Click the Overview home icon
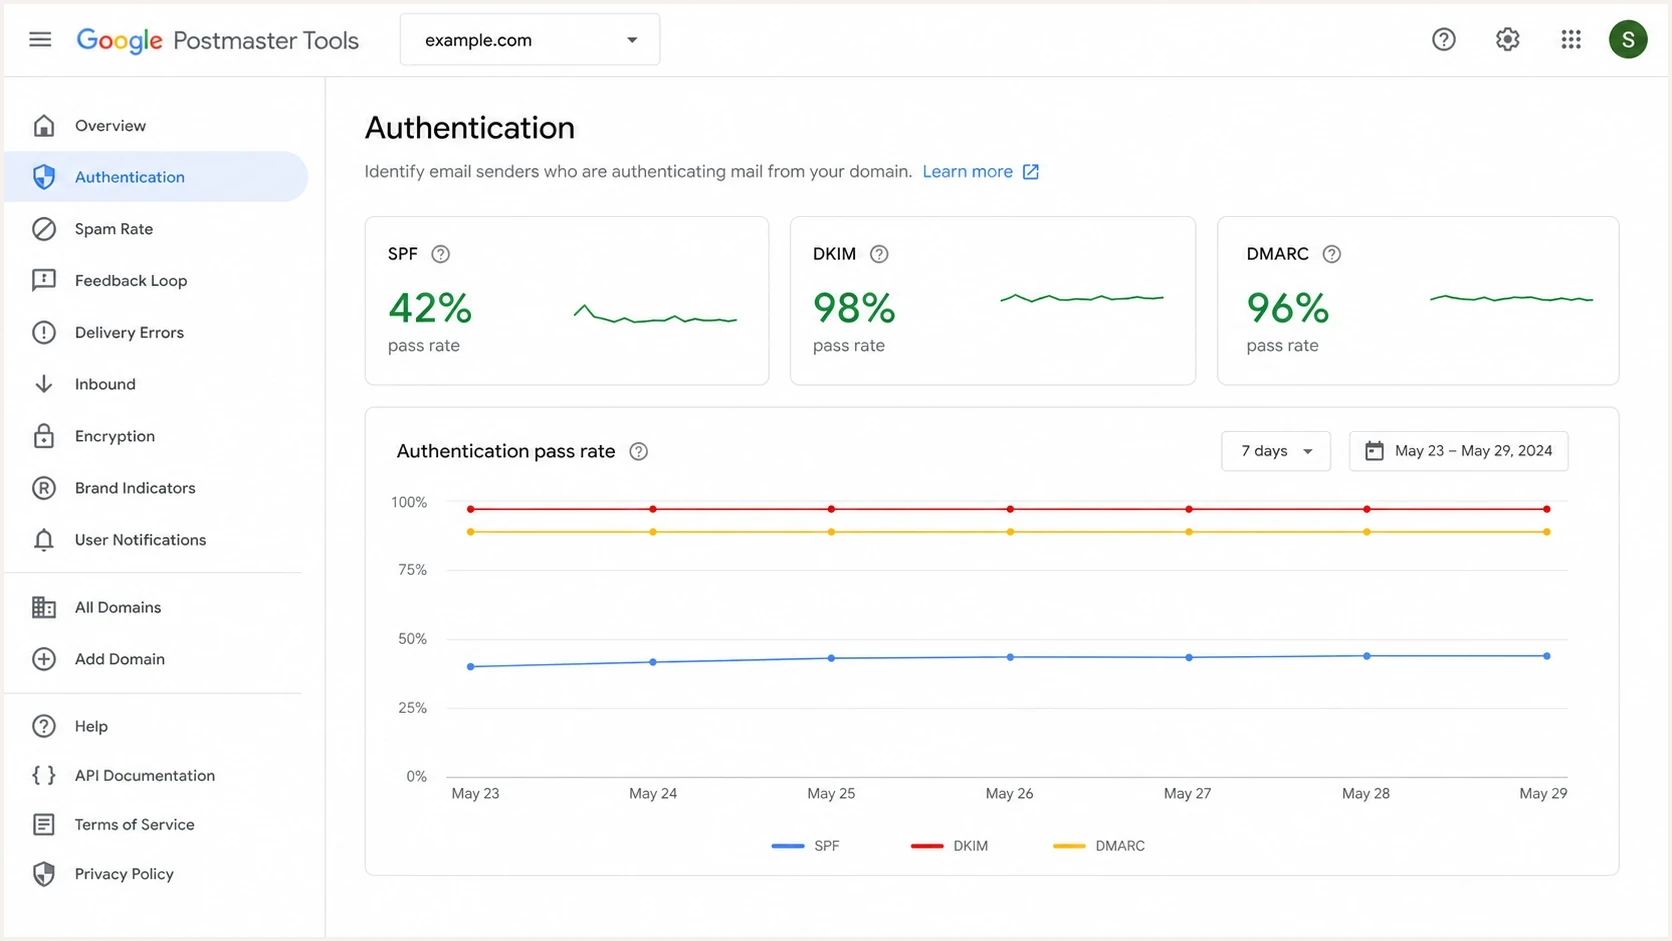Viewport: 1672px width, 941px height. tap(44, 126)
